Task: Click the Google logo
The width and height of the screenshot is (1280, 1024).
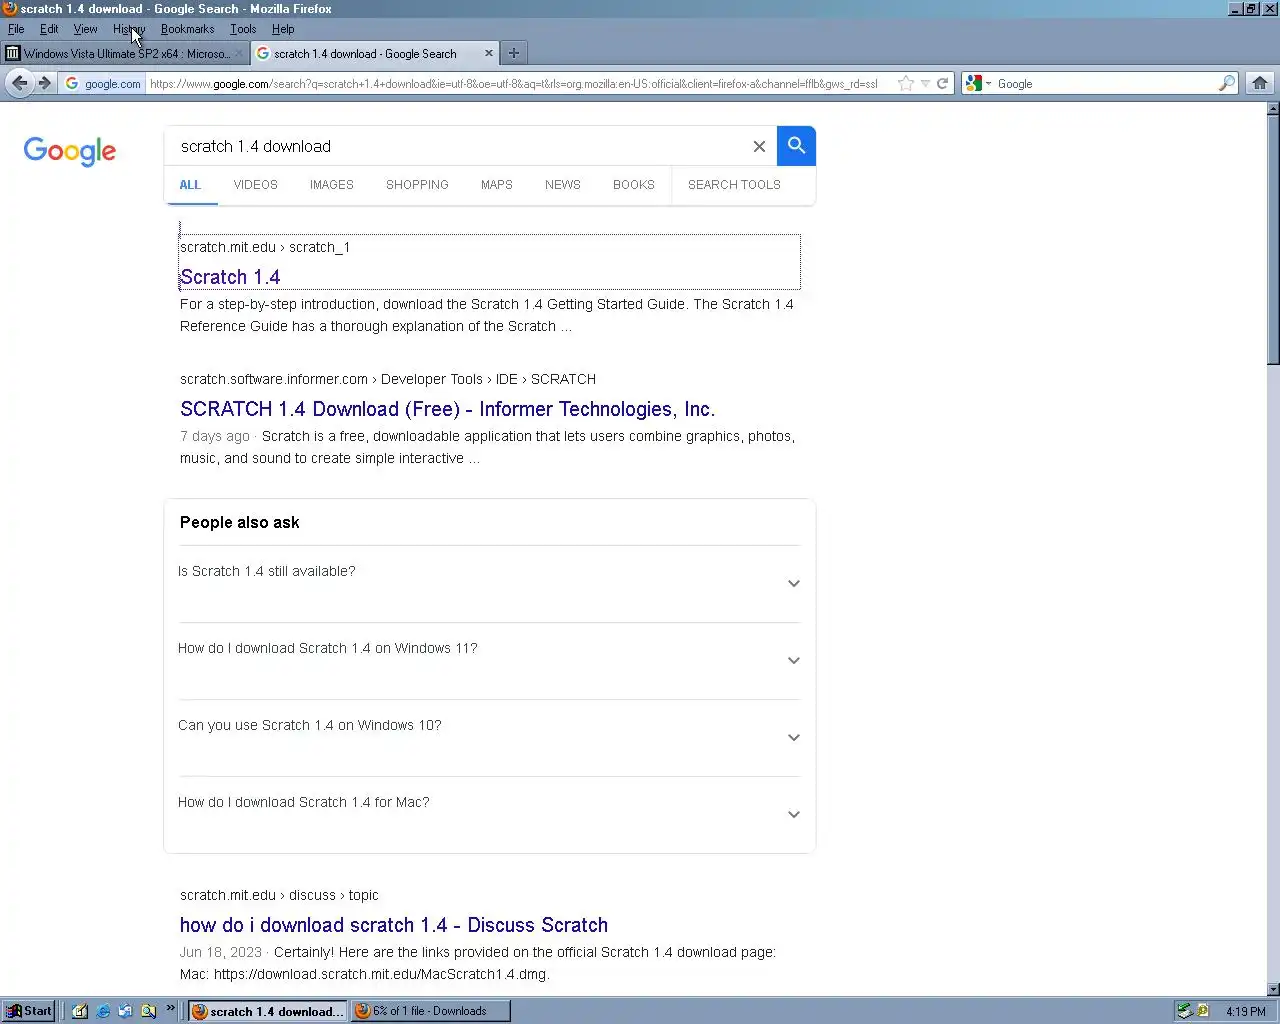Action: (x=70, y=151)
